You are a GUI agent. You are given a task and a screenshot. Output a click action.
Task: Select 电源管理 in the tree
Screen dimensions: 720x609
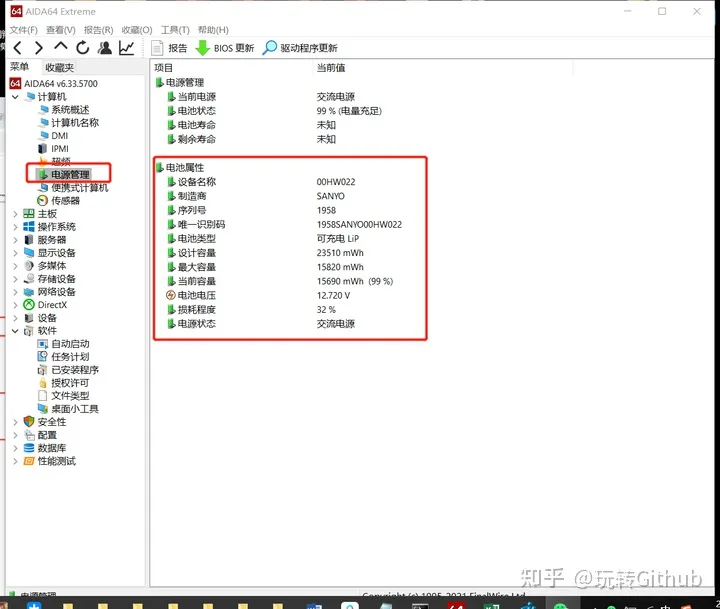64,175
